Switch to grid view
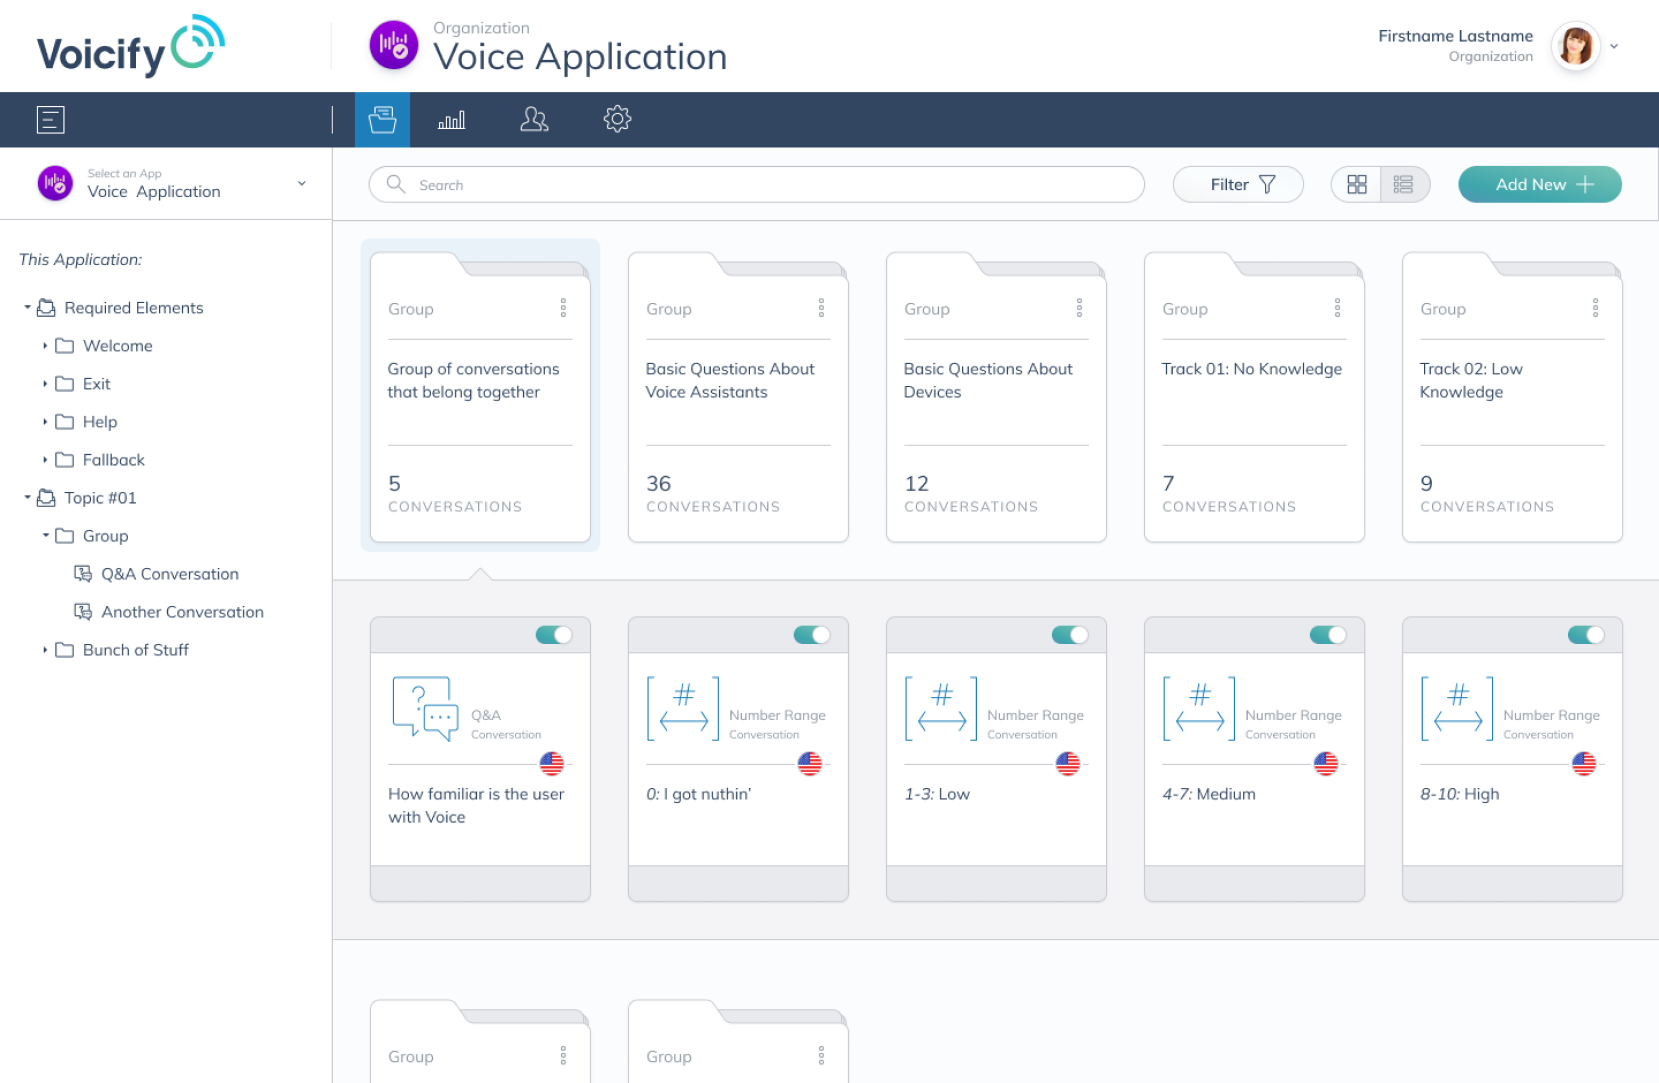The height and width of the screenshot is (1083, 1659). point(1356,185)
